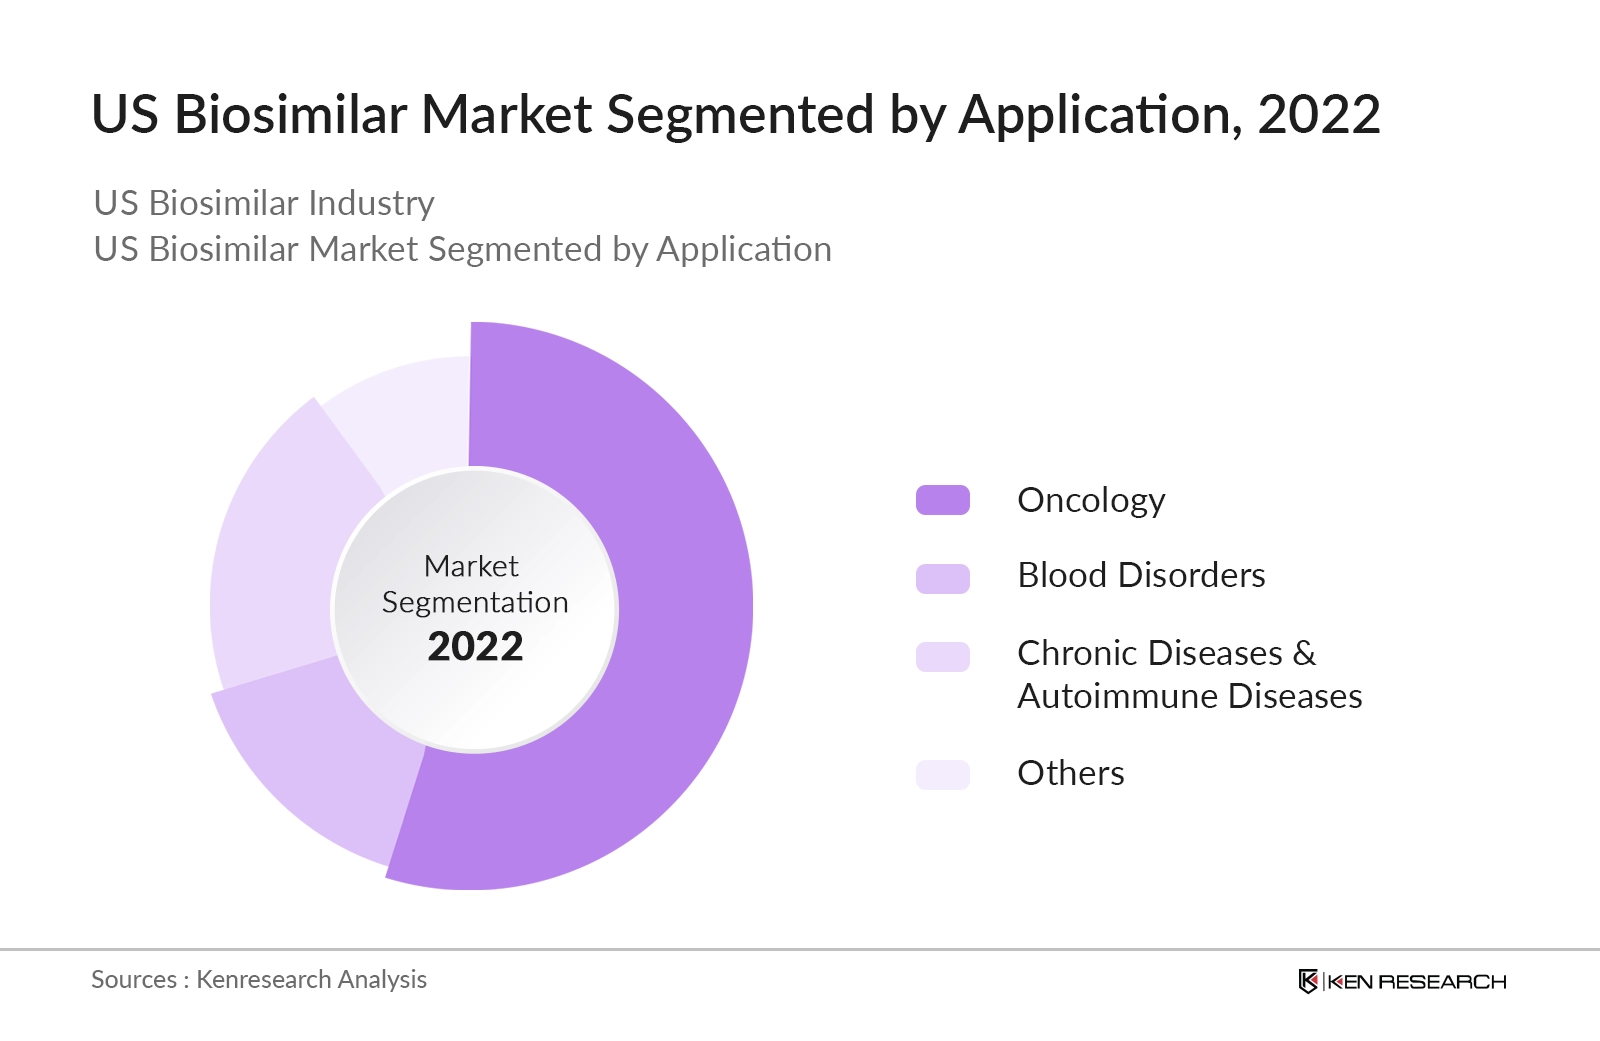This screenshot has height=1041, width=1600.
Task: Click the Ken Research logo icon
Action: click(x=1308, y=982)
